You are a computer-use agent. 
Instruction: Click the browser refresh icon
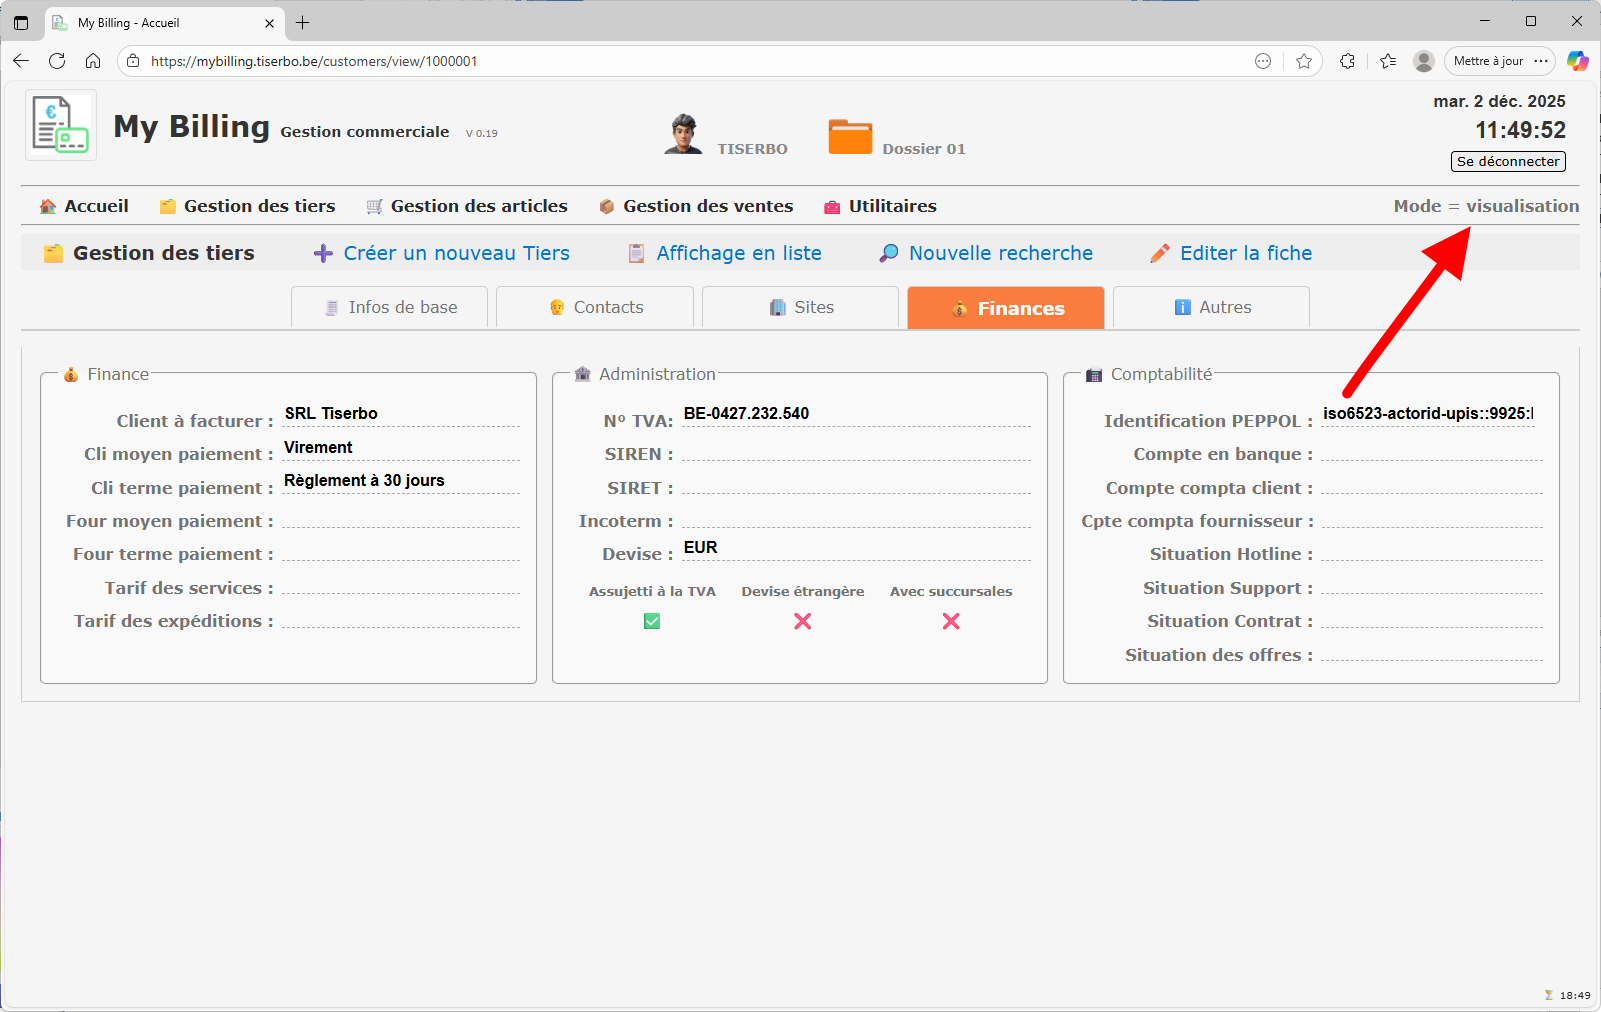coord(57,61)
